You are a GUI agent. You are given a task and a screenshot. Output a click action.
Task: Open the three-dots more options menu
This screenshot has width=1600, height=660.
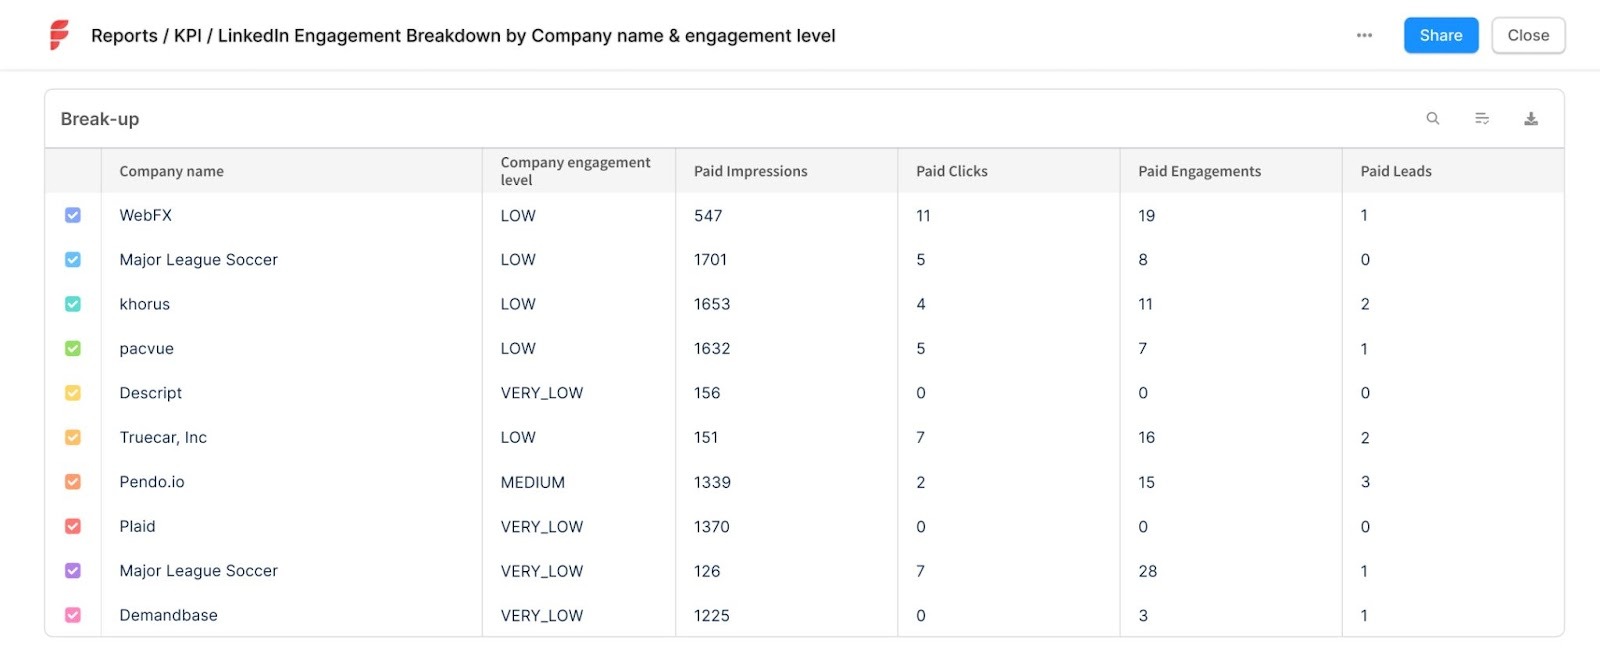(1364, 35)
